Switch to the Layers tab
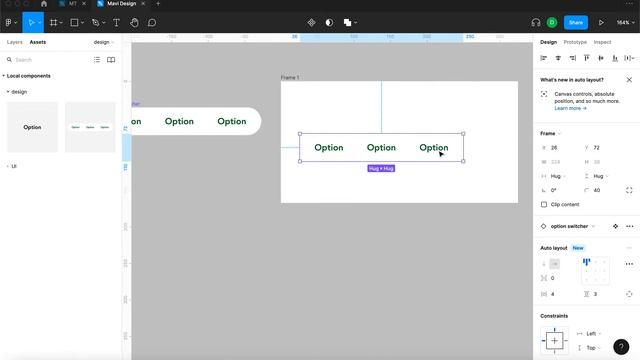The width and height of the screenshot is (640, 360). pyautogui.click(x=14, y=42)
